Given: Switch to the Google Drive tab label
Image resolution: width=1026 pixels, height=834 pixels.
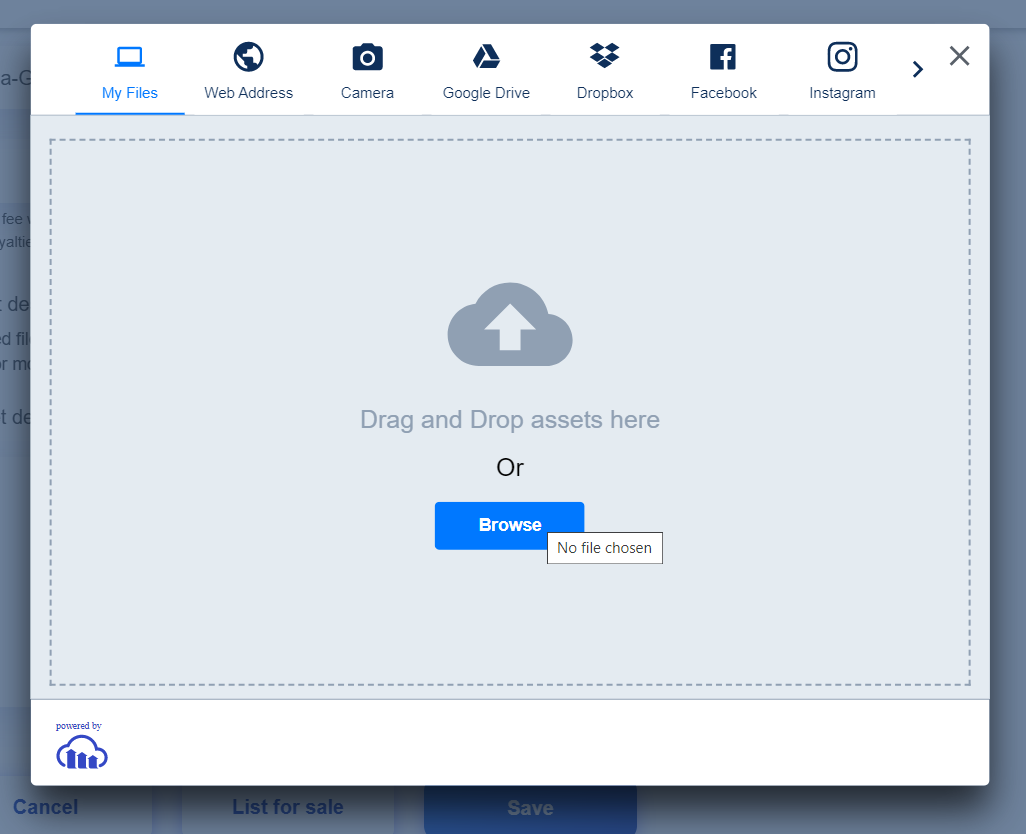Looking at the screenshot, I should [486, 93].
